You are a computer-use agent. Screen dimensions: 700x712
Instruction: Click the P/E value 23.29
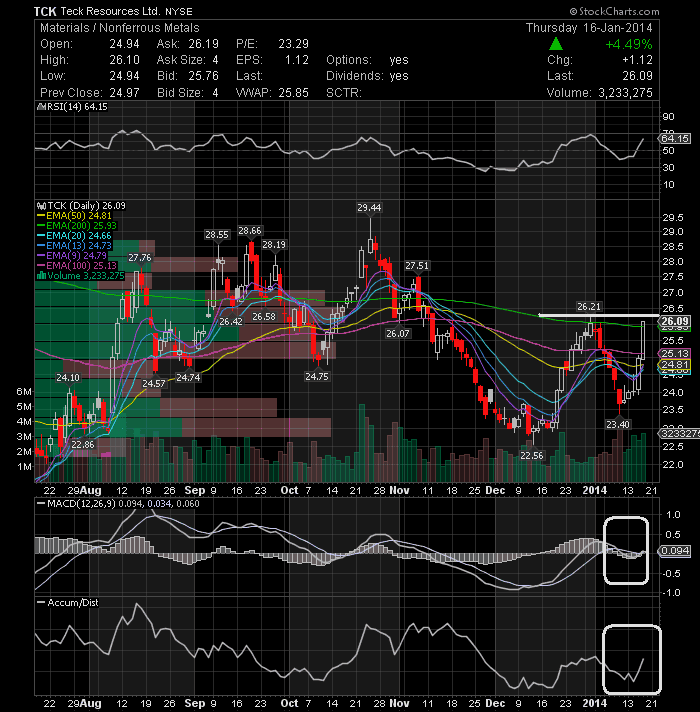293,44
